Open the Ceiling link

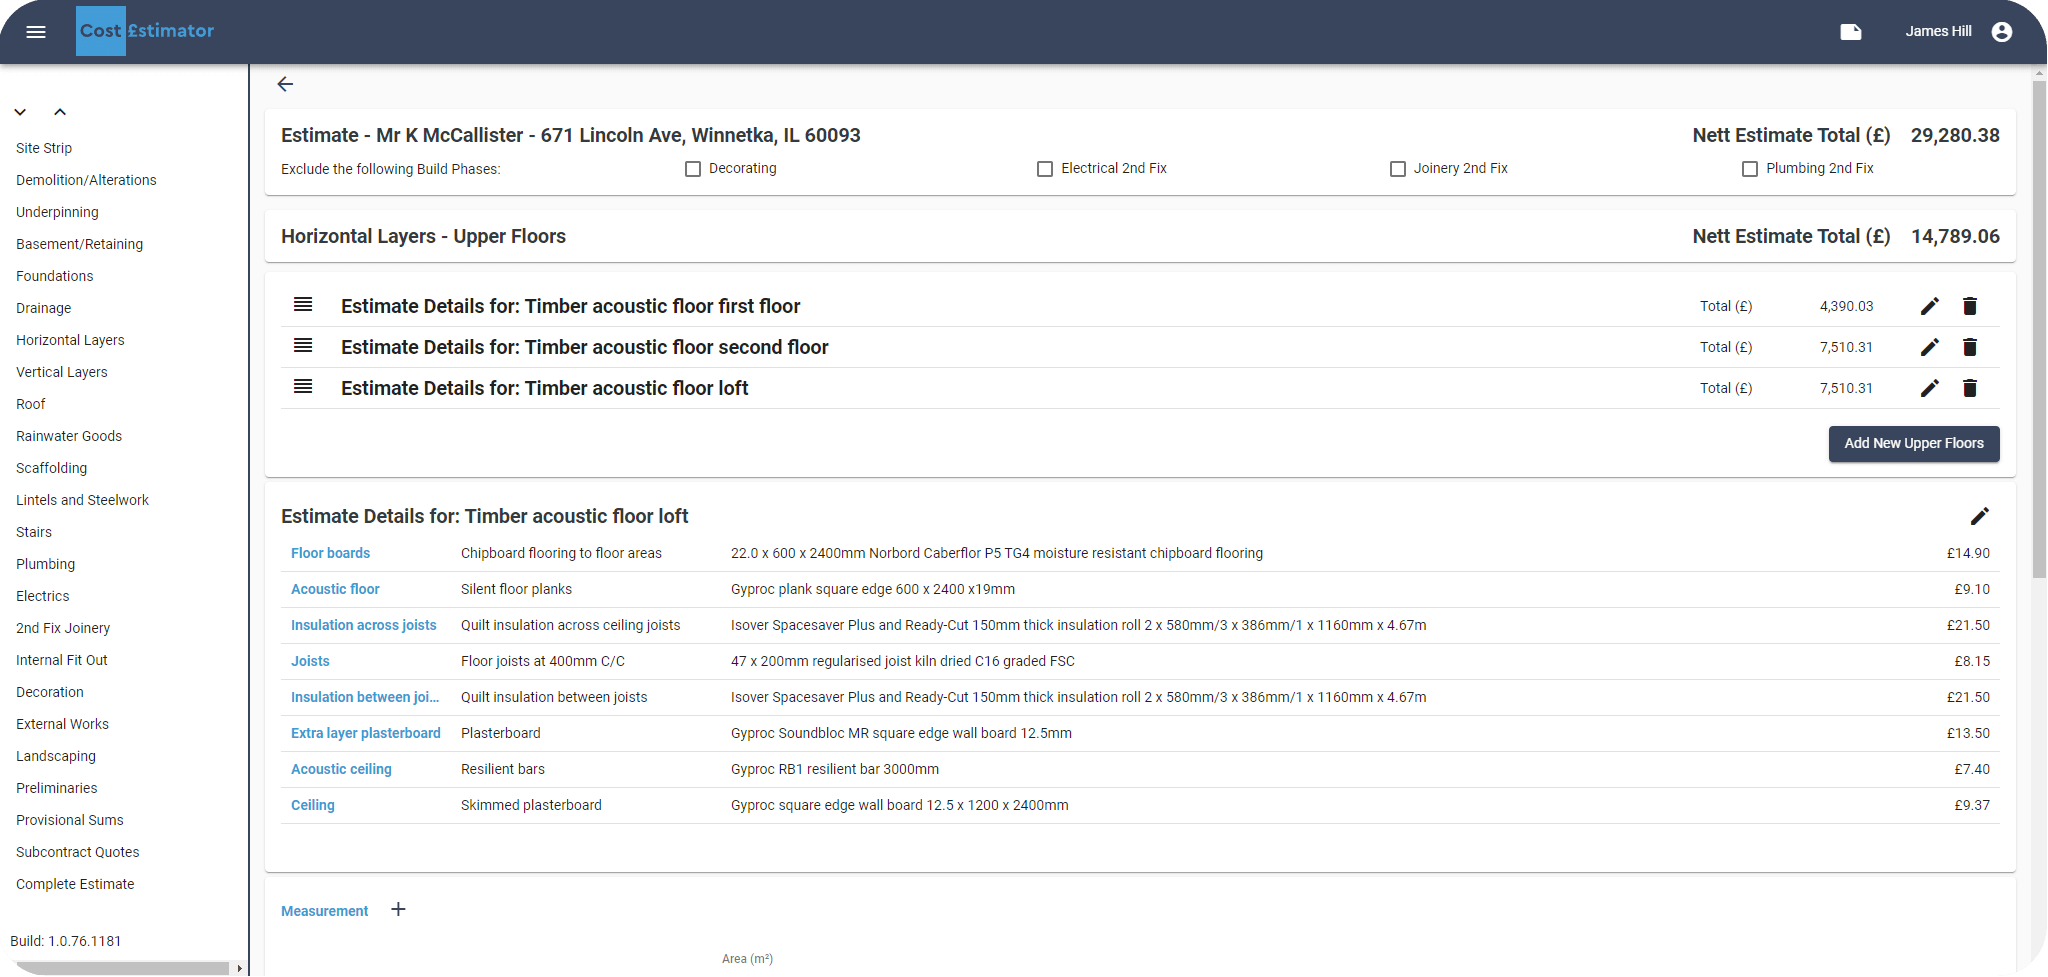[x=313, y=805]
